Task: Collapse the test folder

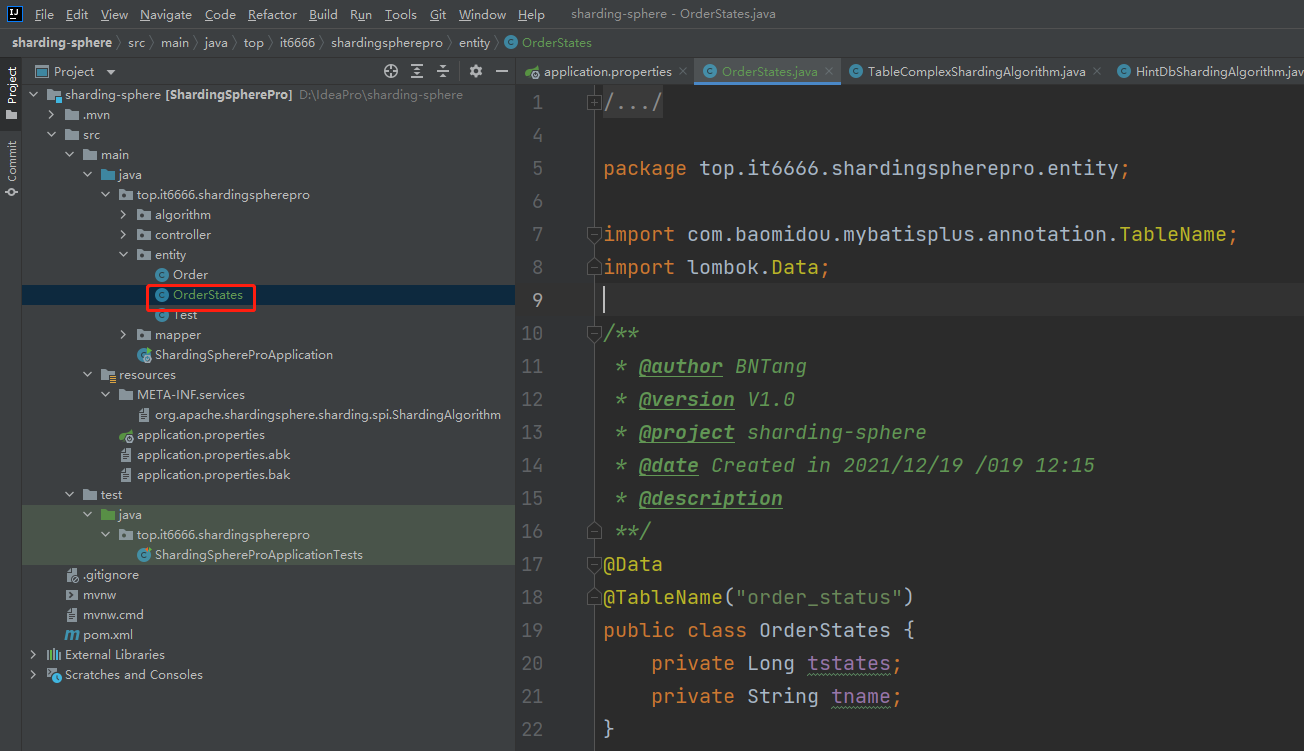Action: point(69,495)
